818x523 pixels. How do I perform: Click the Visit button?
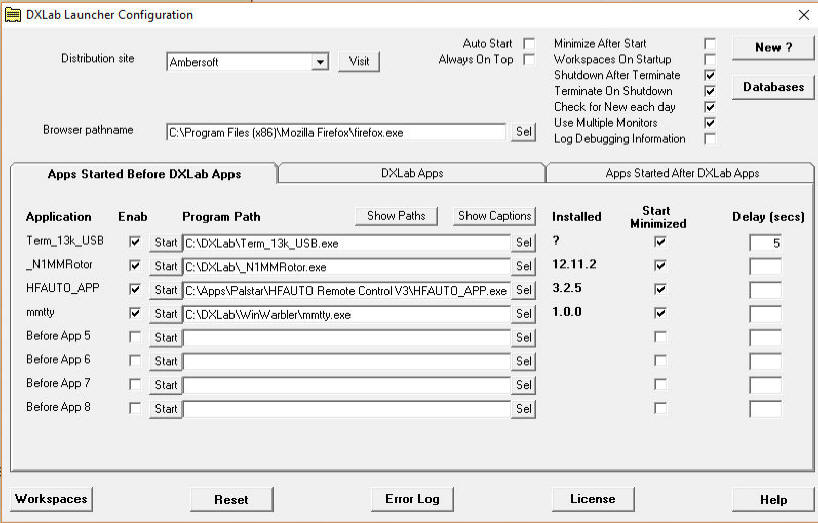[x=359, y=62]
